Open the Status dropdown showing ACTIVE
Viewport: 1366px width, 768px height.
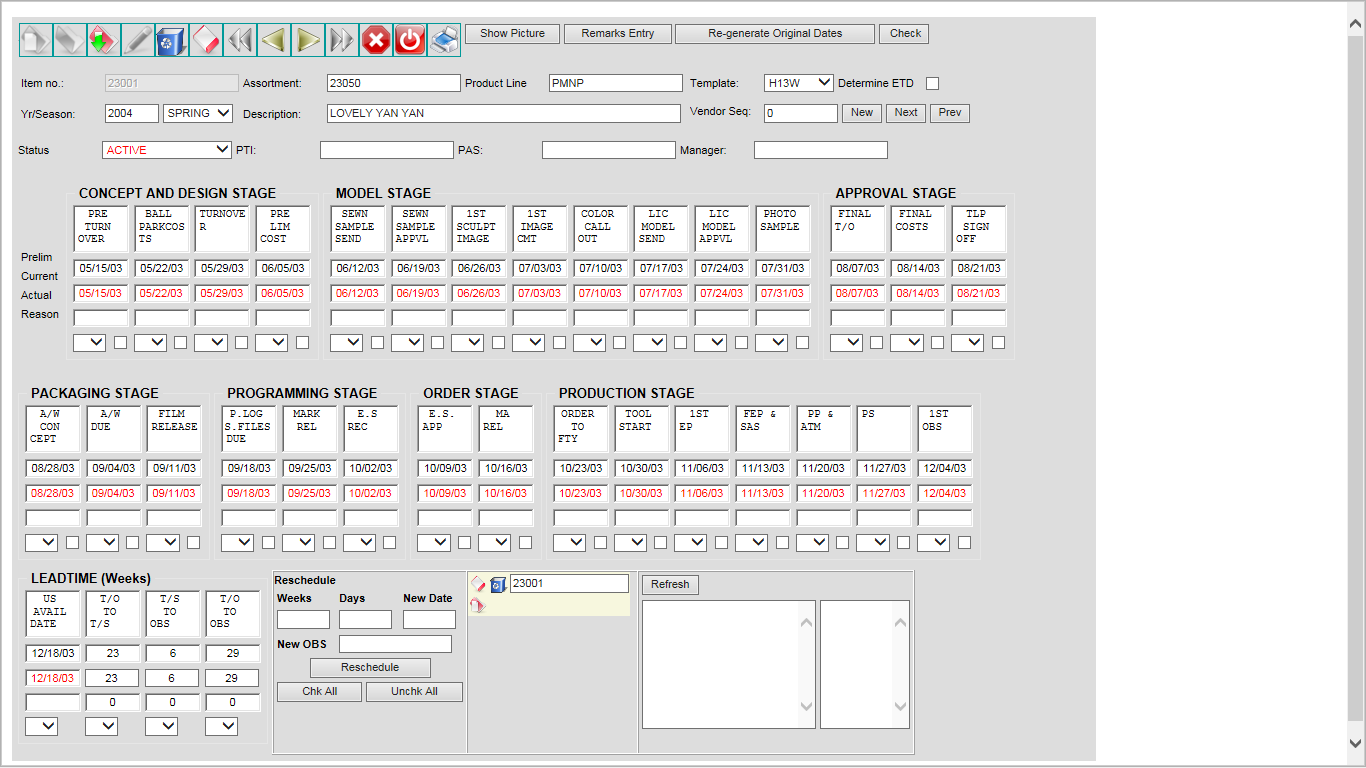click(x=167, y=150)
